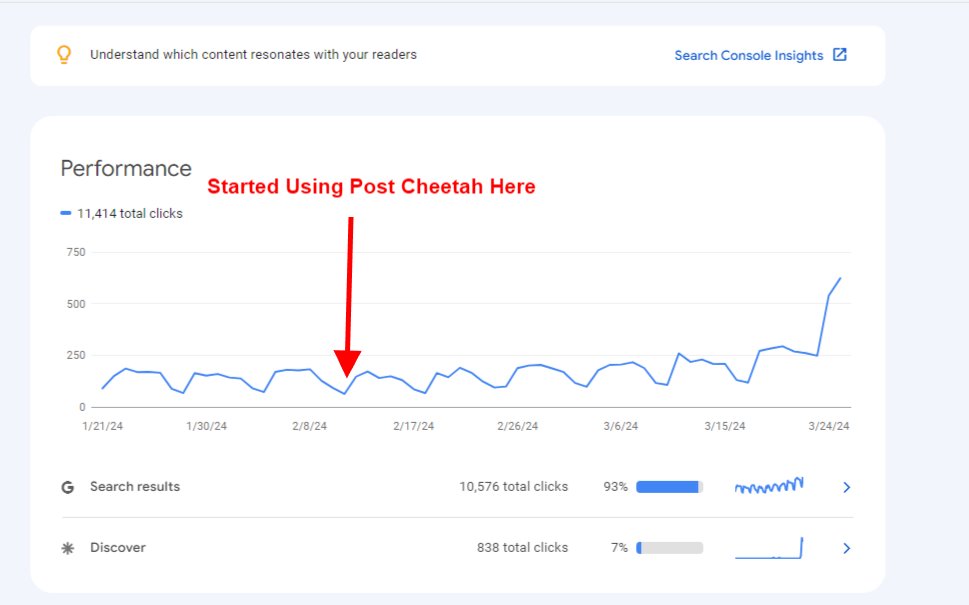The height and width of the screenshot is (605, 969).
Task: Open the Search Console Insights link
Action: coord(748,56)
